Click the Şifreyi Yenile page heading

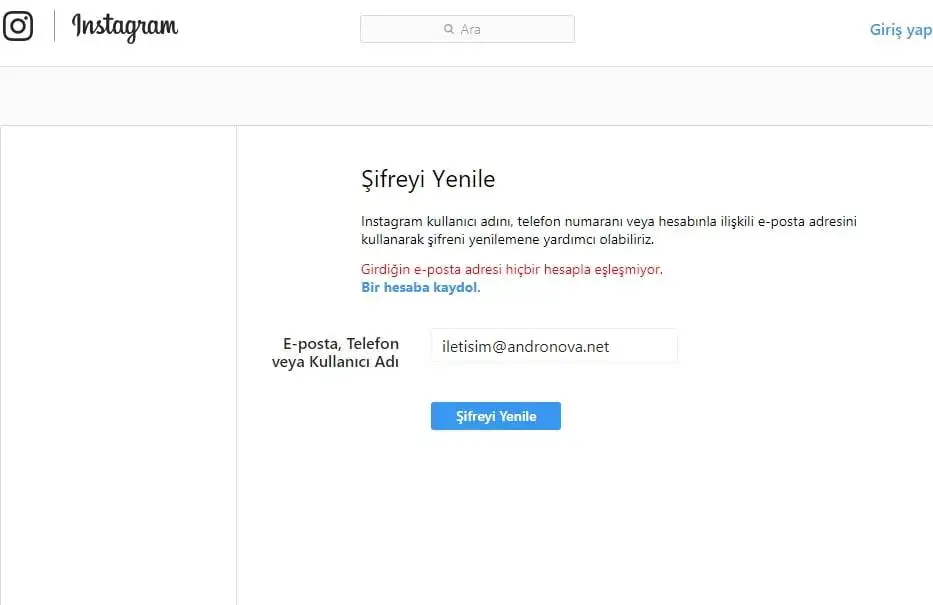[x=428, y=179]
